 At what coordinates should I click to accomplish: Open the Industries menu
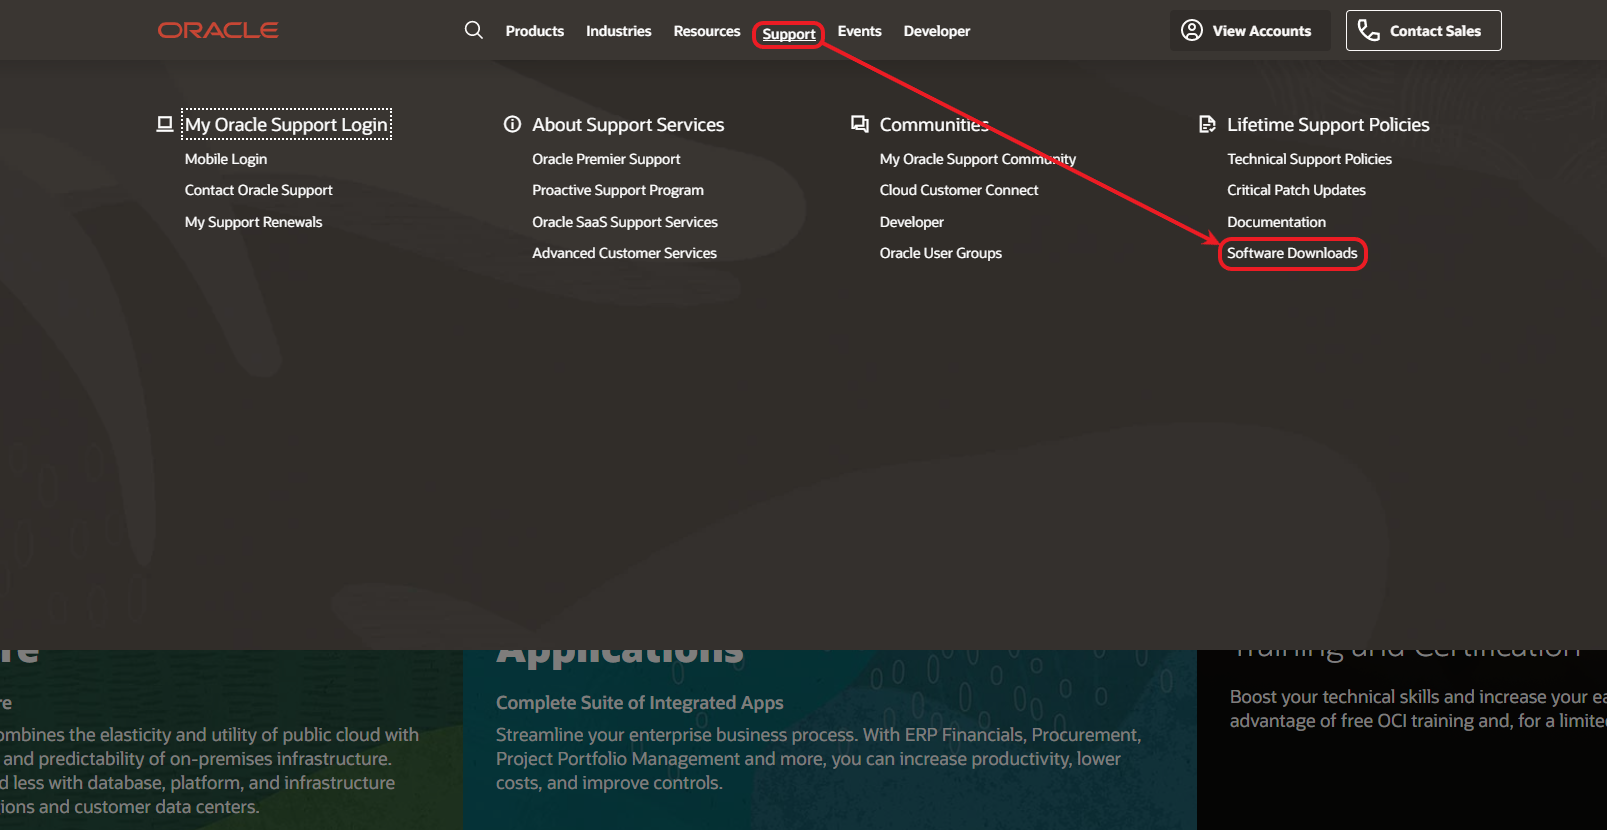click(x=619, y=31)
